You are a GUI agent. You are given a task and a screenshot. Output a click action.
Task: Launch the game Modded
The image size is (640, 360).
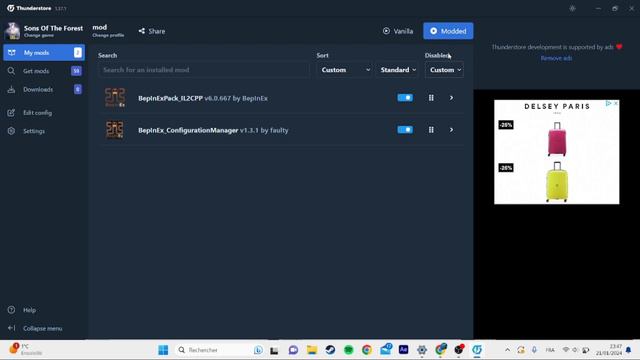[x=448, y=31]
